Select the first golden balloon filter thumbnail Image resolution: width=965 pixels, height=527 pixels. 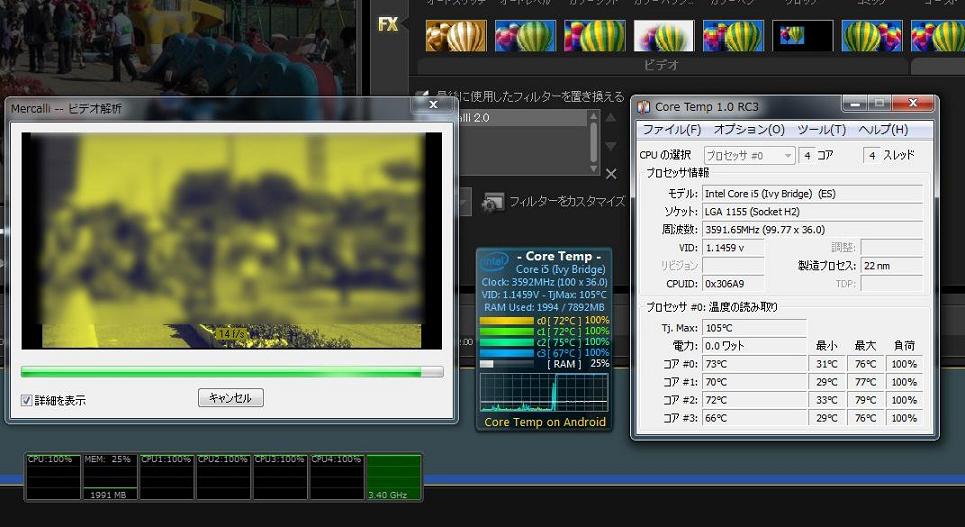456,36
